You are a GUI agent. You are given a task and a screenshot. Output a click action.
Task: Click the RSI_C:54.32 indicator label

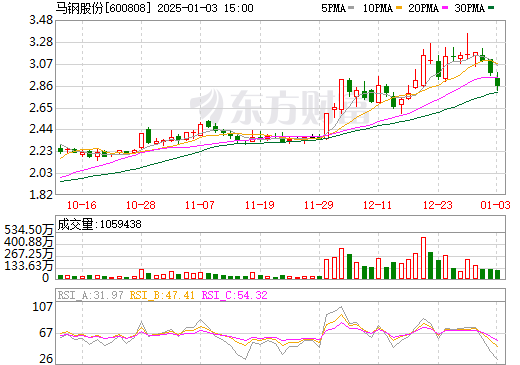click(235, 295)
